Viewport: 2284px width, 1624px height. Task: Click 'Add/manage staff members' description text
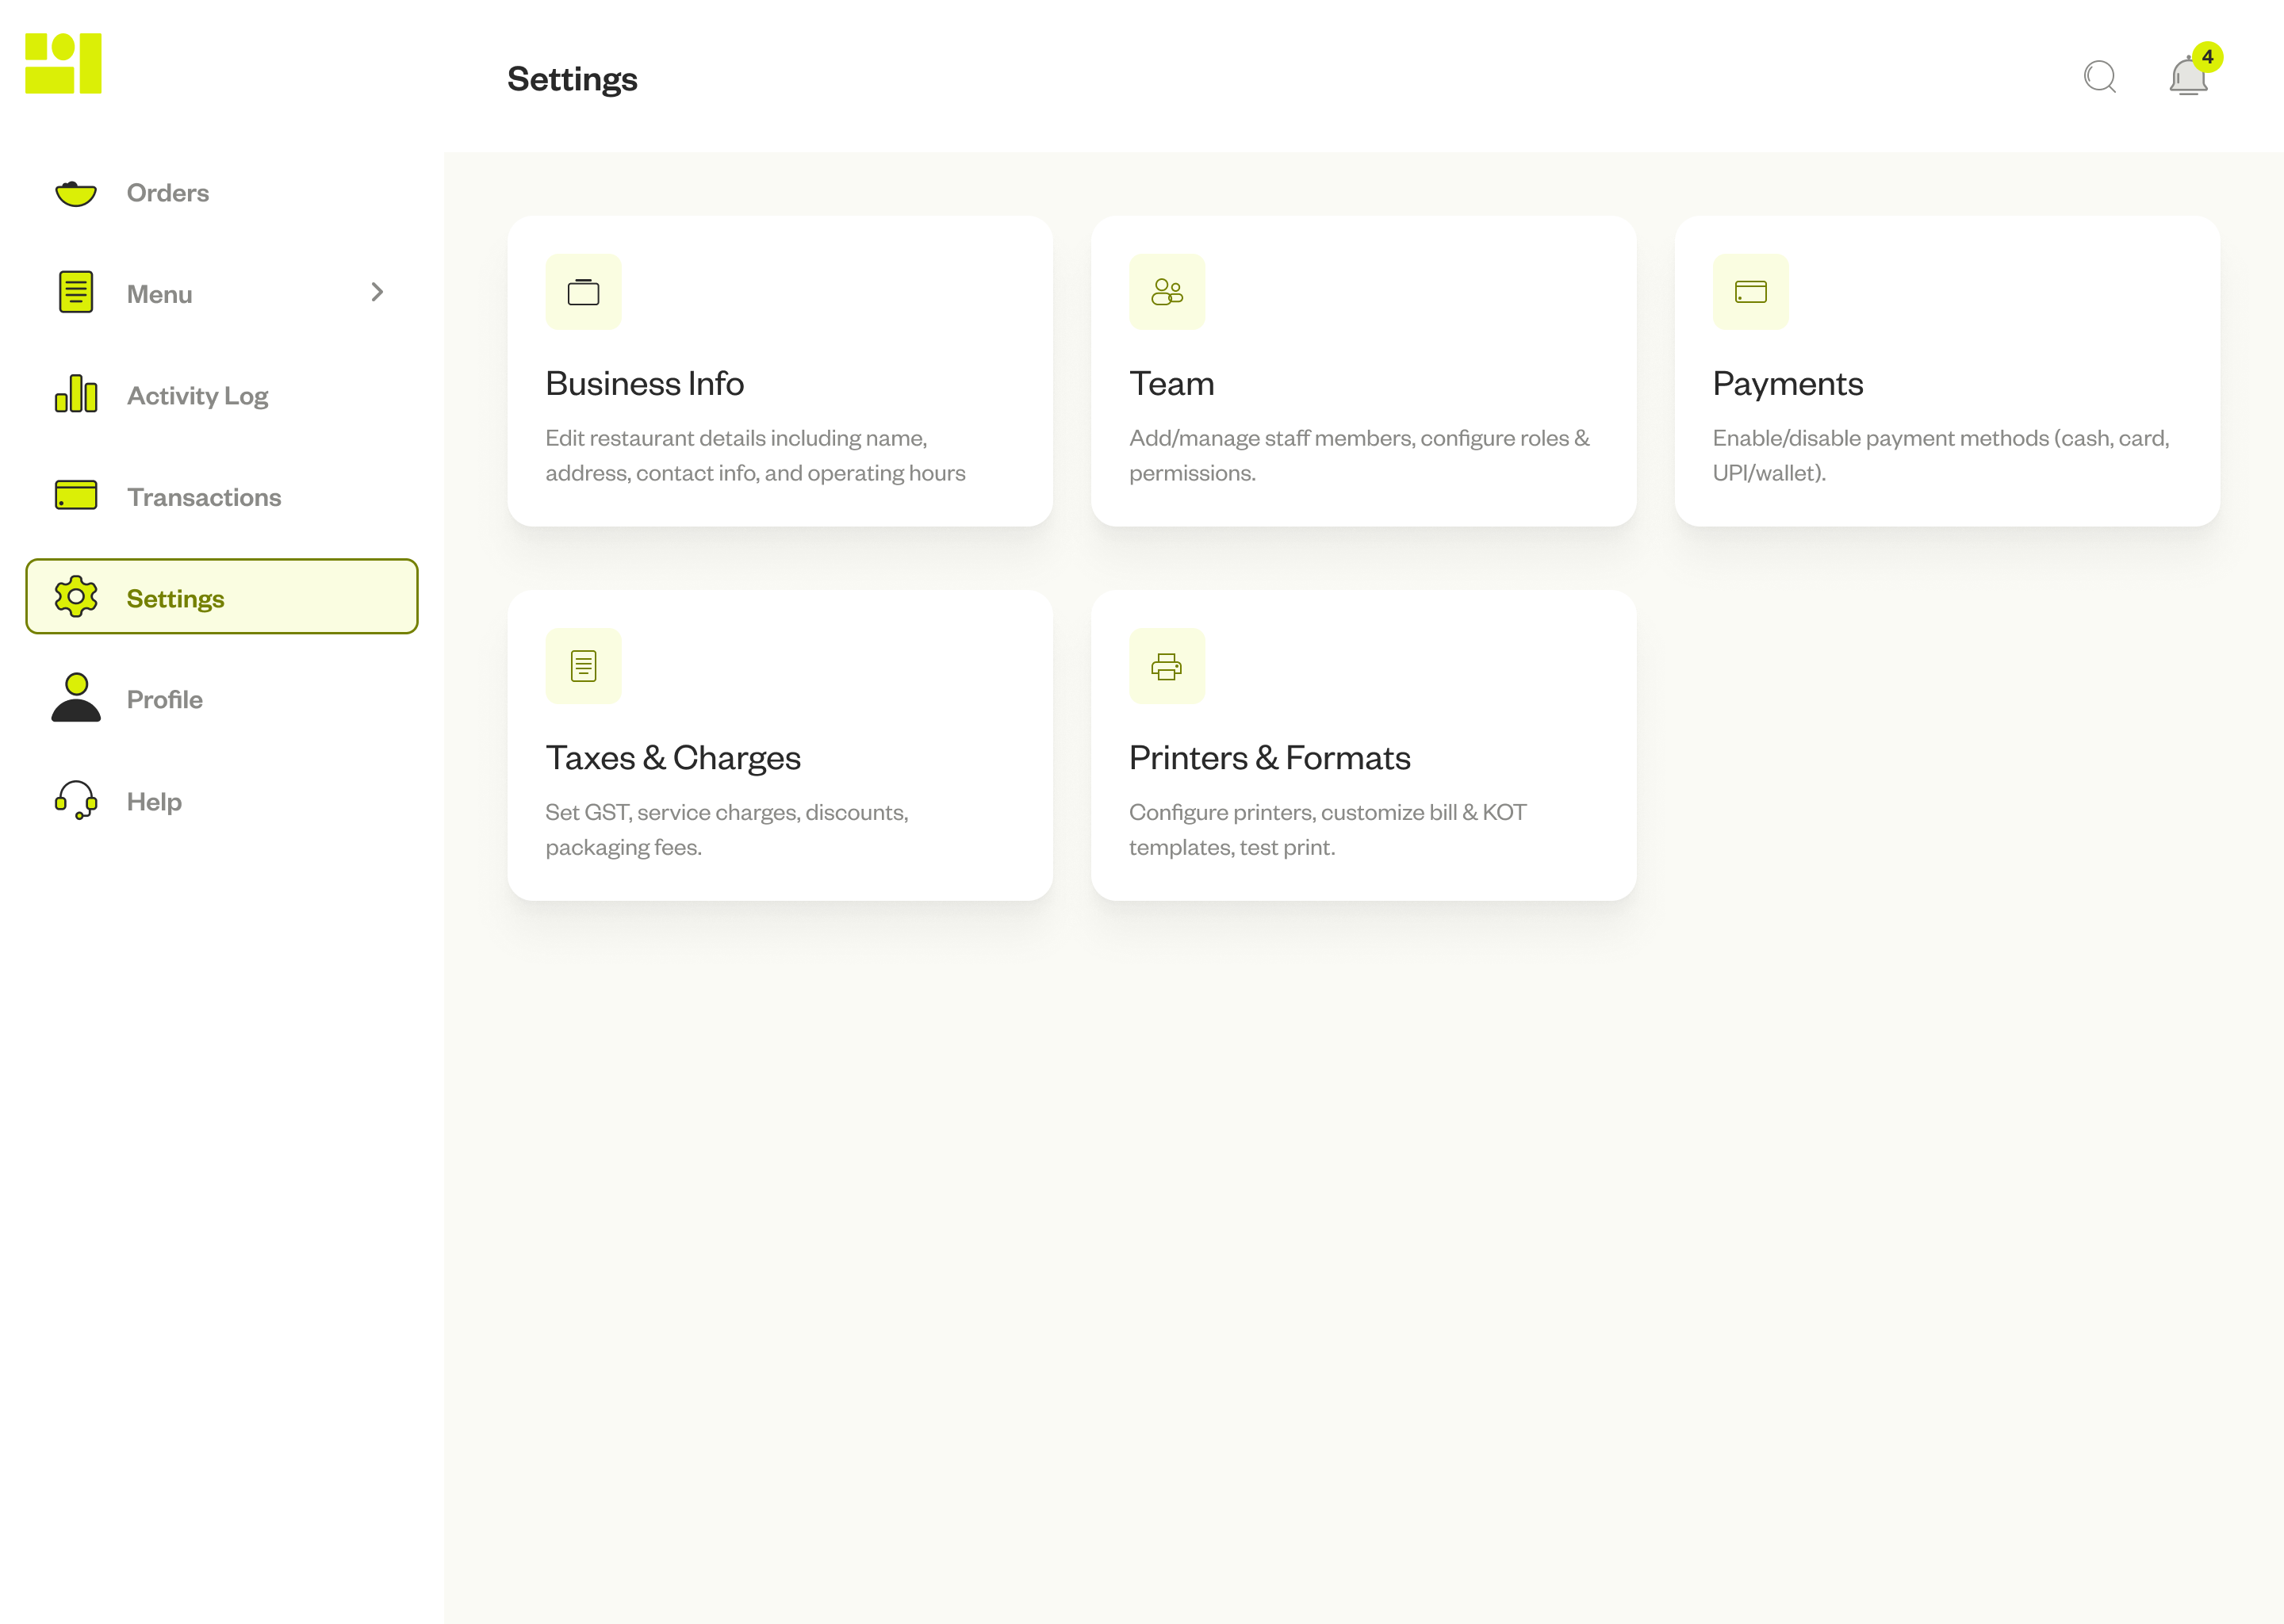[1360, 455]
